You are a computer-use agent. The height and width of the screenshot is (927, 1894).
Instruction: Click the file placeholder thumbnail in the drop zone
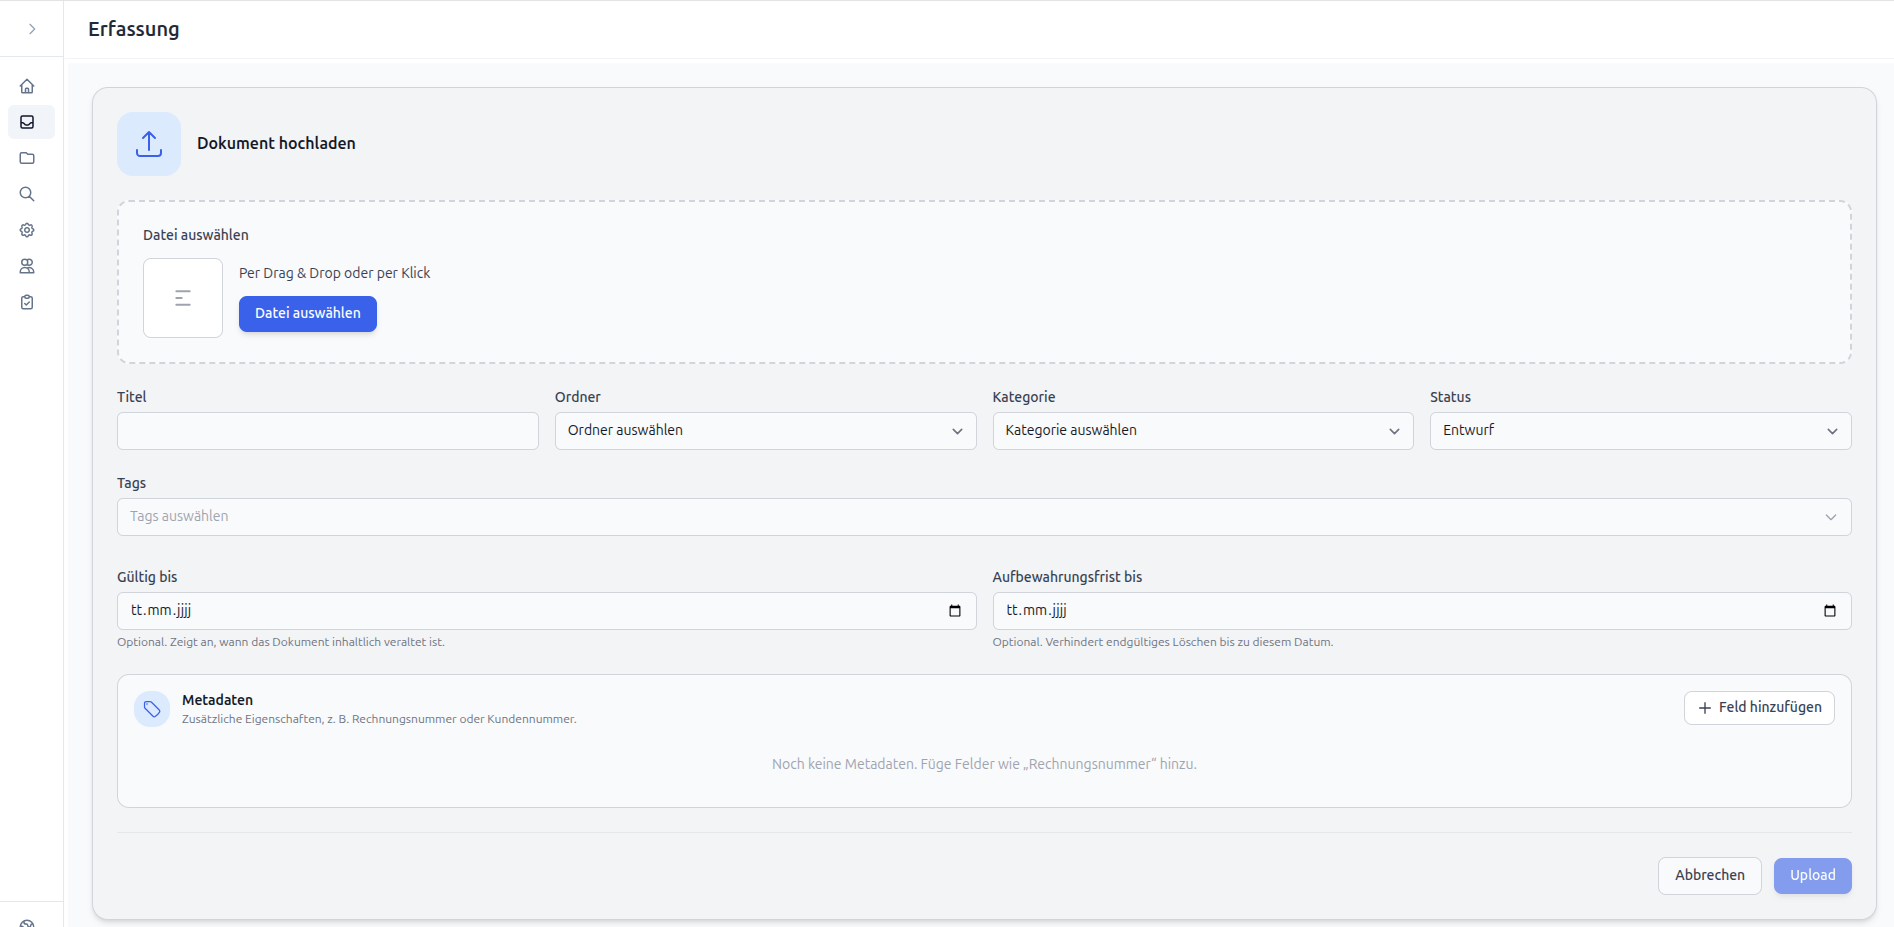183,298
